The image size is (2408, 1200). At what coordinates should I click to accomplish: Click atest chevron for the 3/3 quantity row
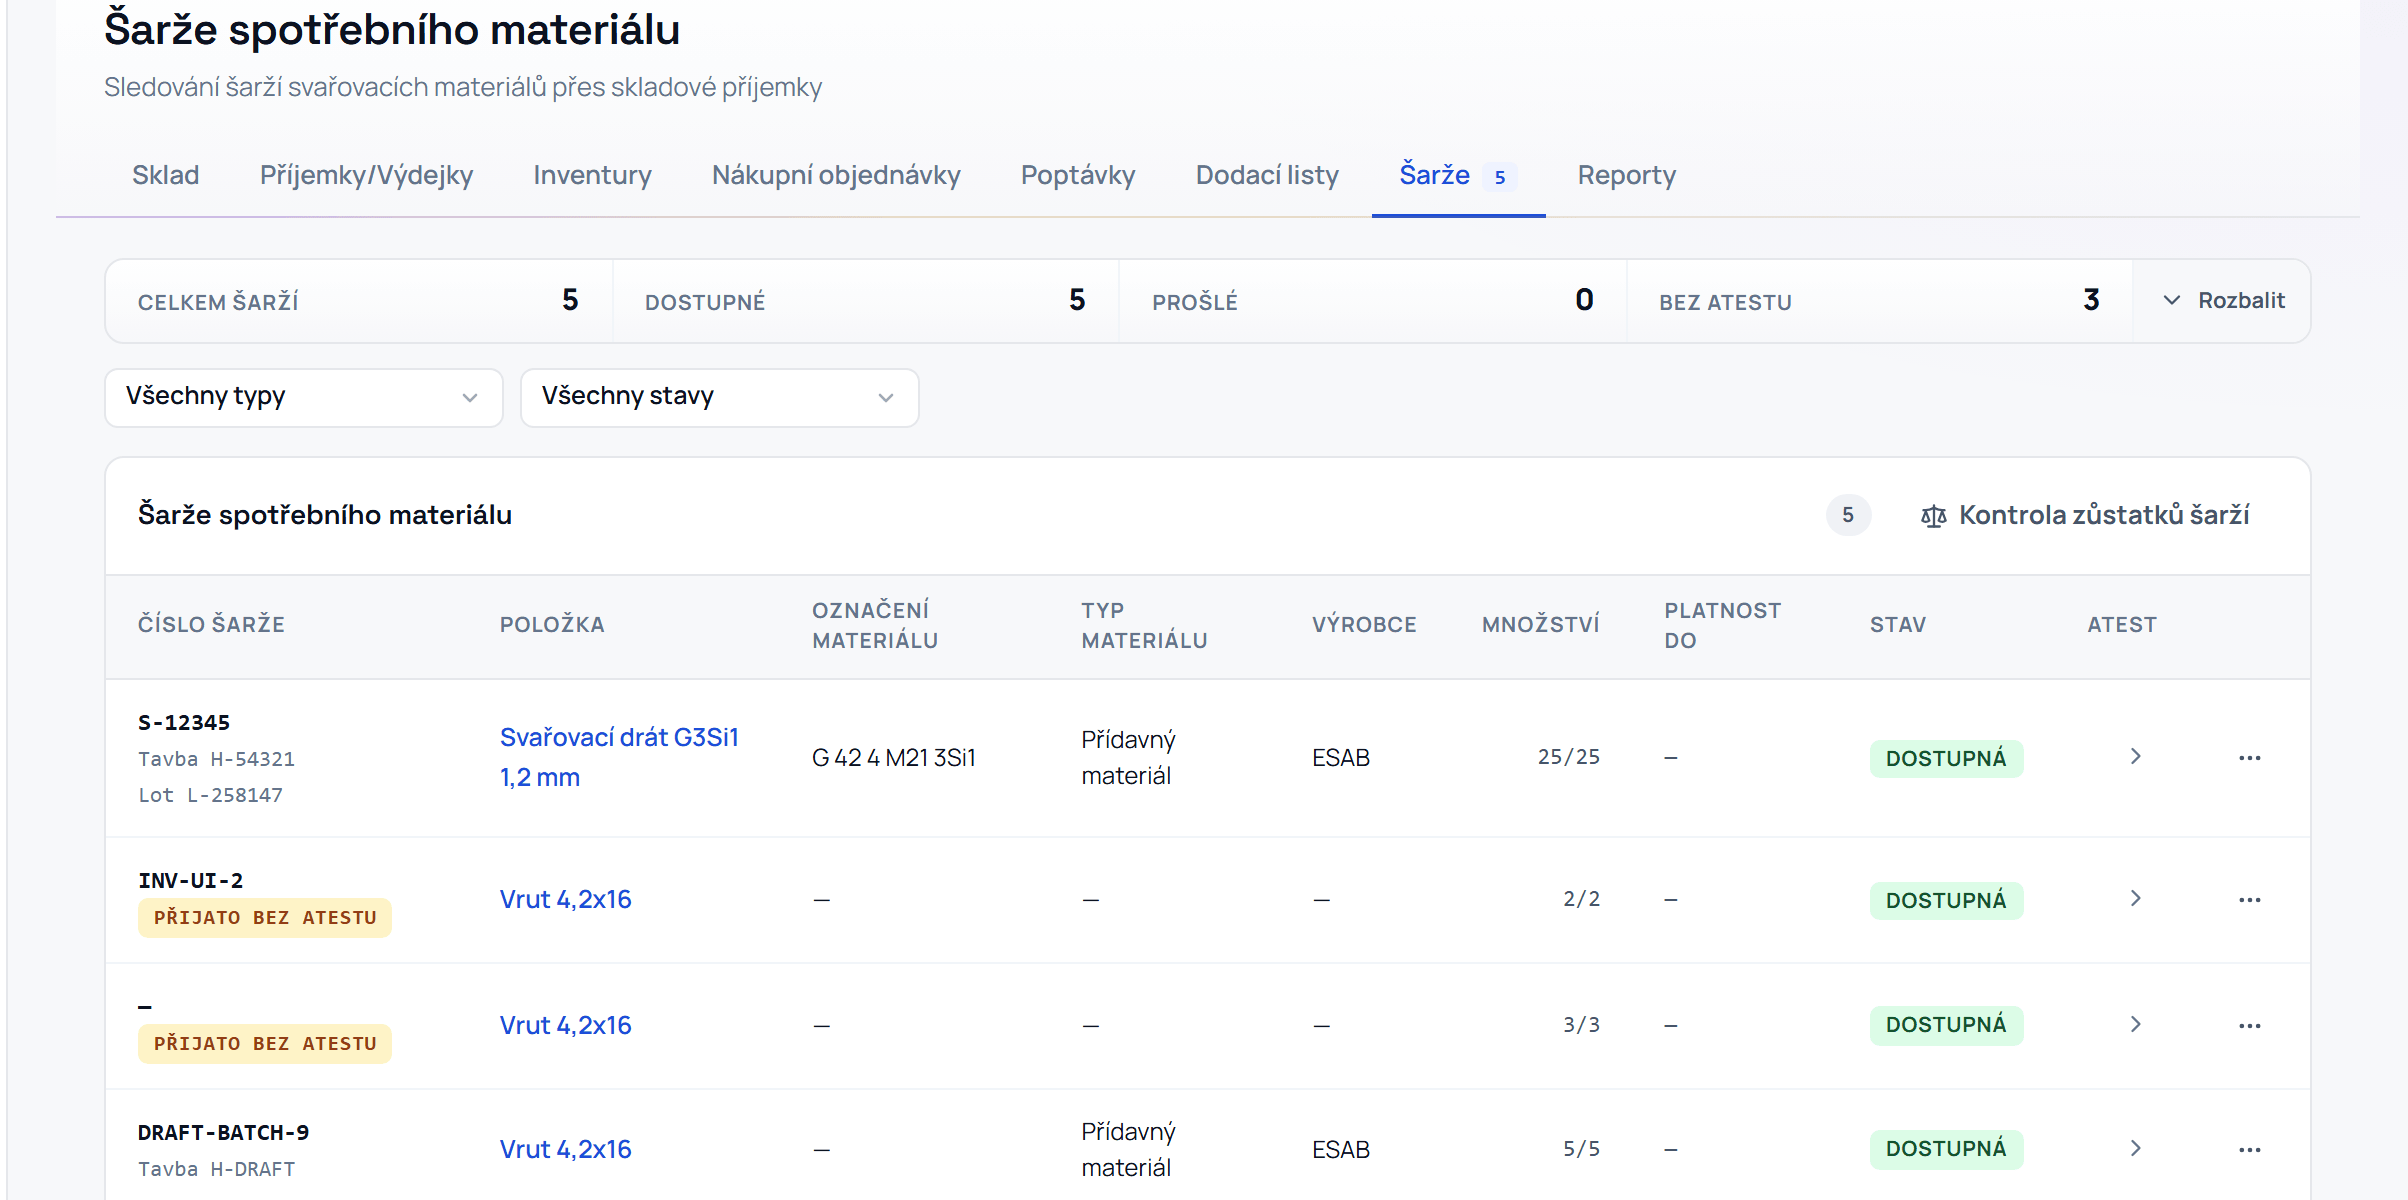tap(2135, 1025)
